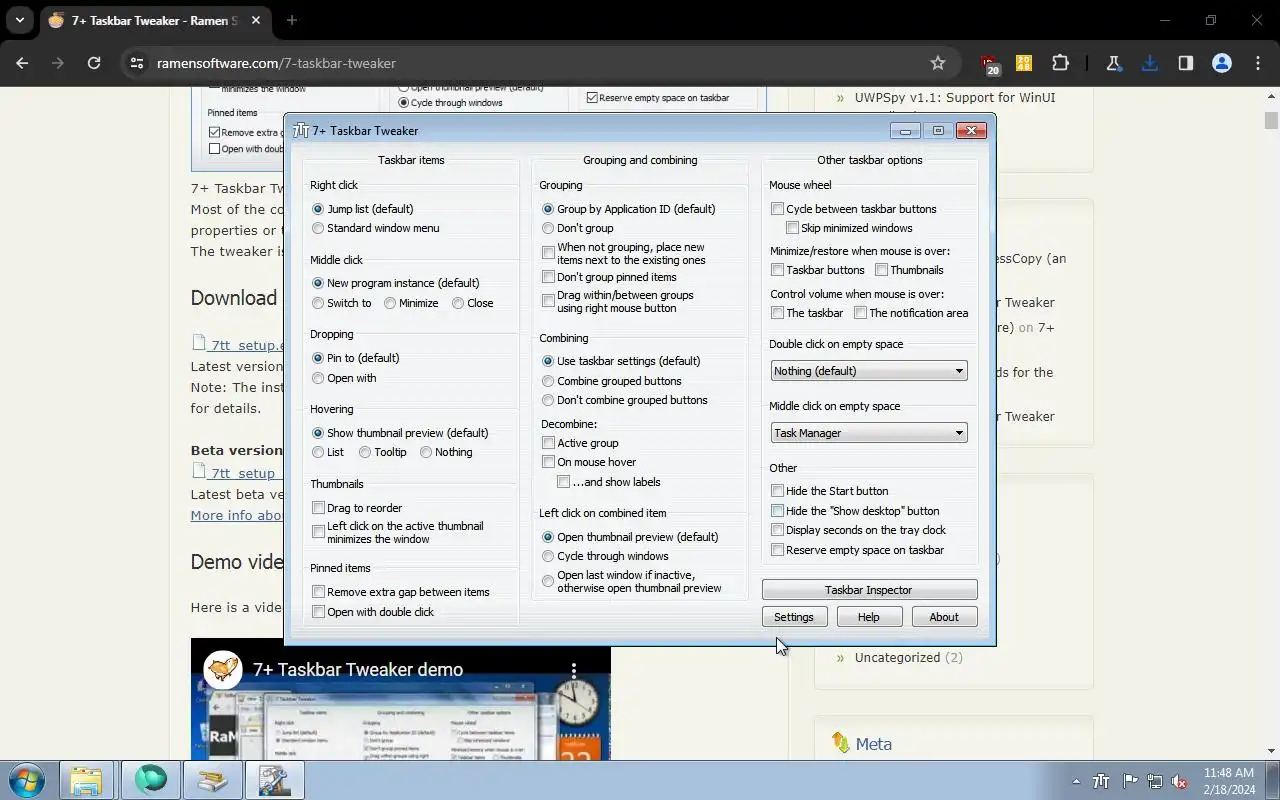Toggle the Chrome side panel
Image resolution: width=1280 pixels, height=800 pixels.
pyautogui.click(x=1185, y=63)
